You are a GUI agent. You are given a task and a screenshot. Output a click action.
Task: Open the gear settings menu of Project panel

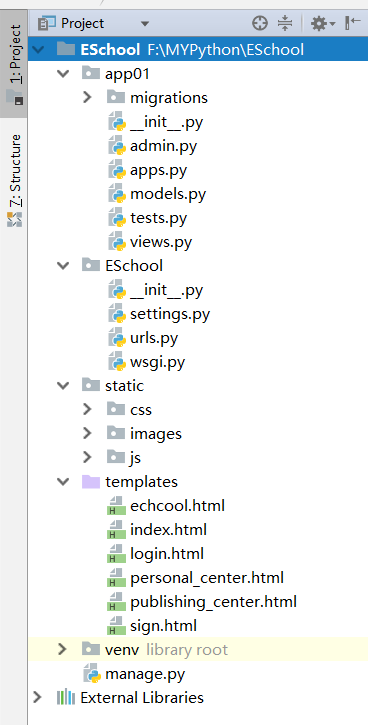[x=322, y=23]
